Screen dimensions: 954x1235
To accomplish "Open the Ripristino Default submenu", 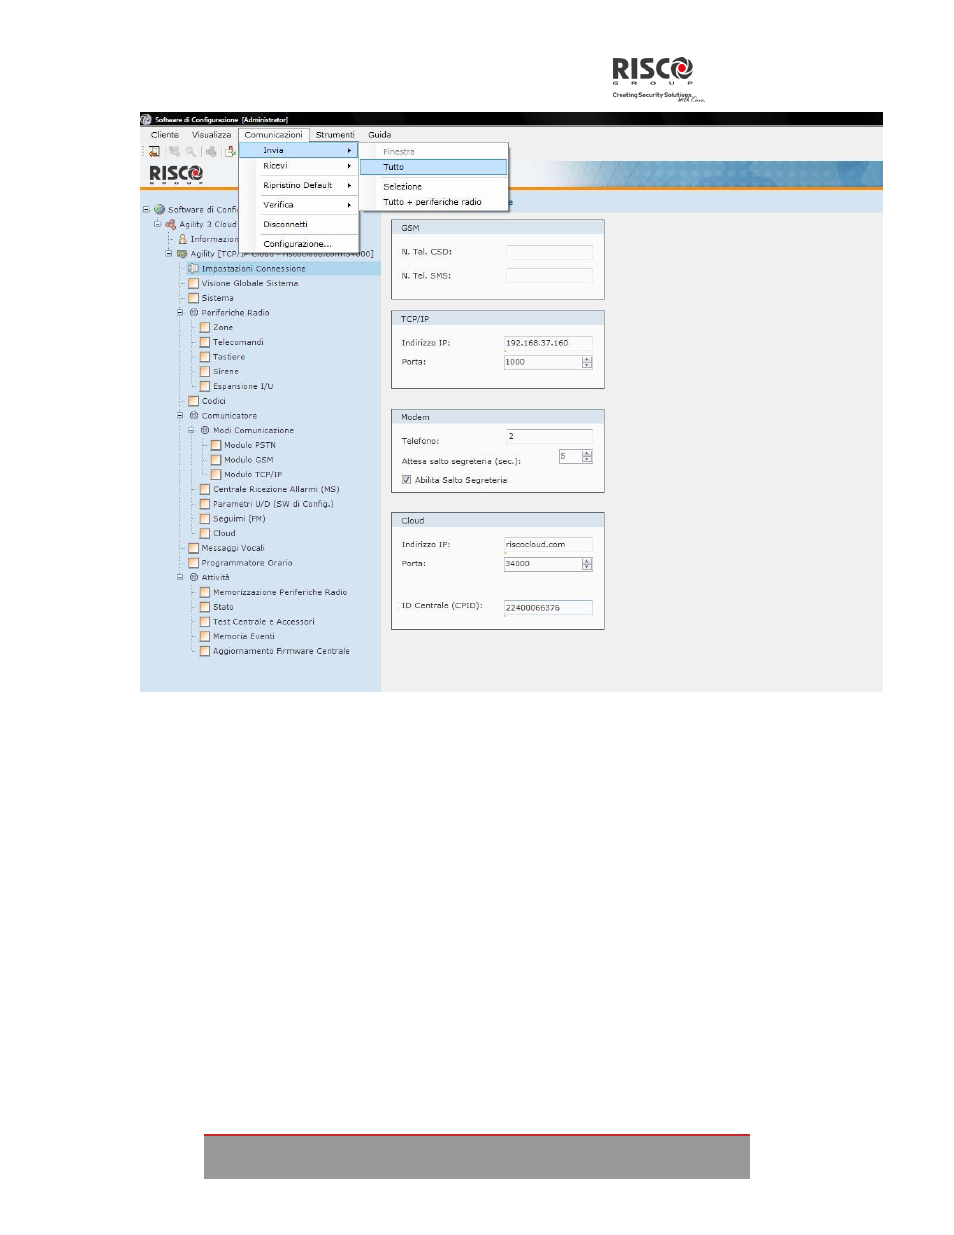I will [299, 185].
